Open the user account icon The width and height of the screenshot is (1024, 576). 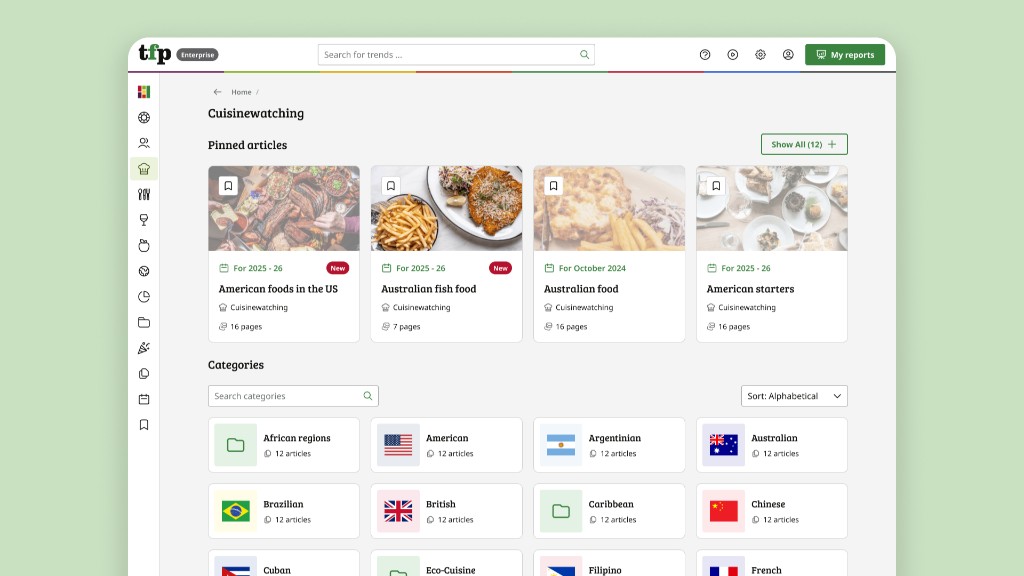[x=788, y=55]
